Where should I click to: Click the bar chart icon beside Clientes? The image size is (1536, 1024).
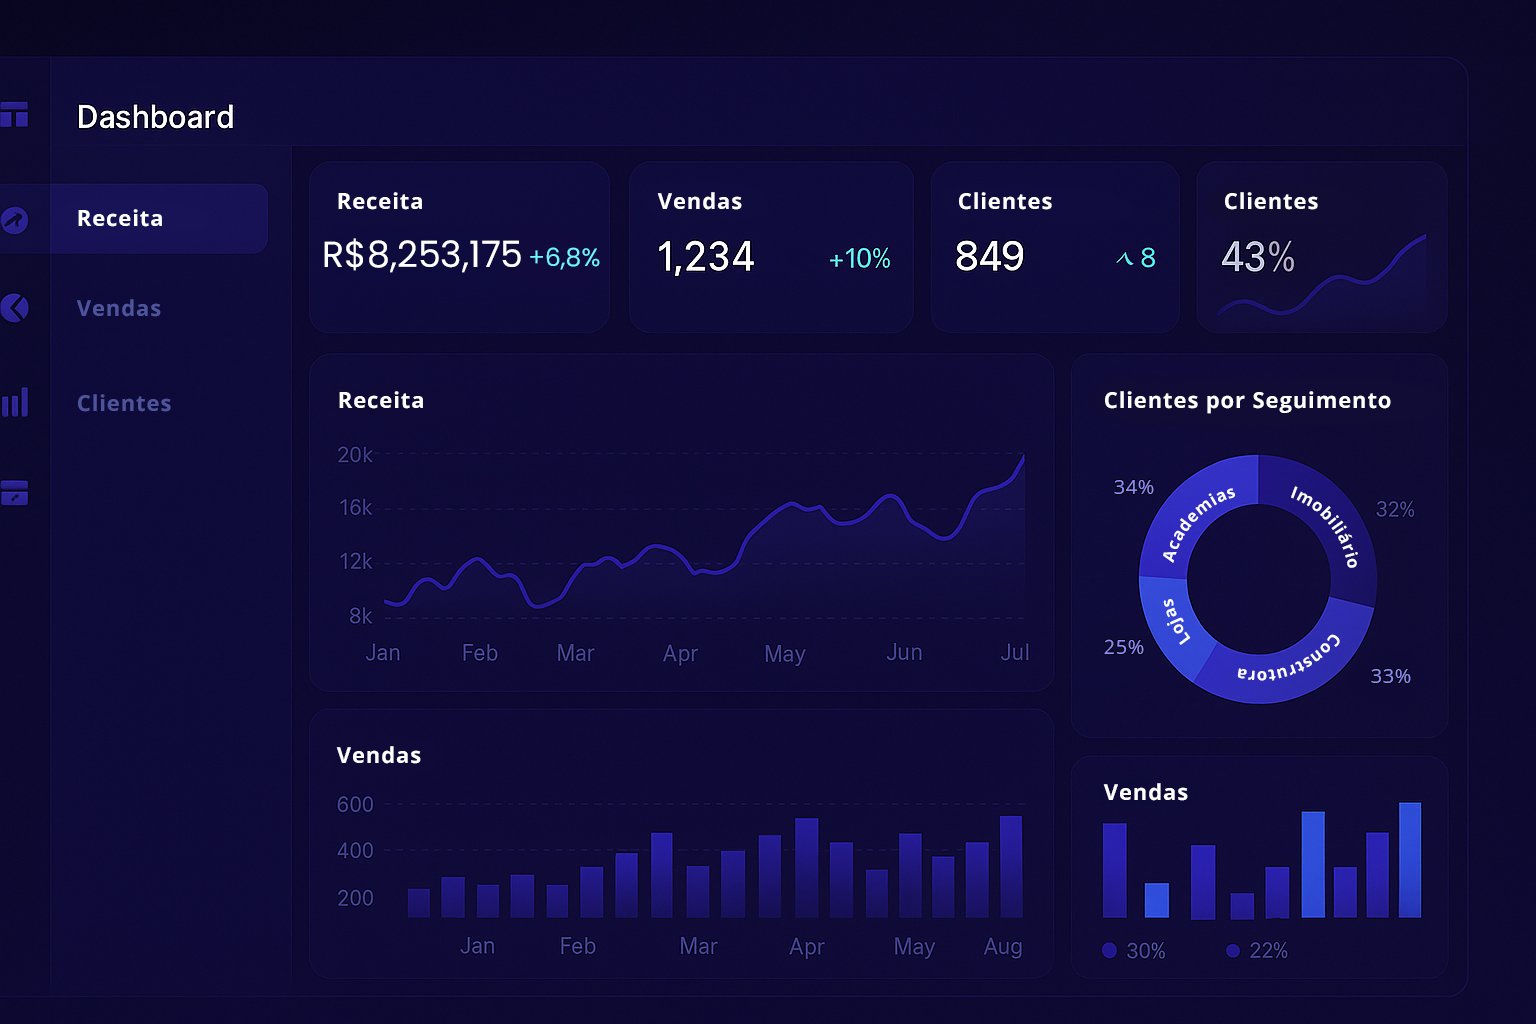(14, 403)
